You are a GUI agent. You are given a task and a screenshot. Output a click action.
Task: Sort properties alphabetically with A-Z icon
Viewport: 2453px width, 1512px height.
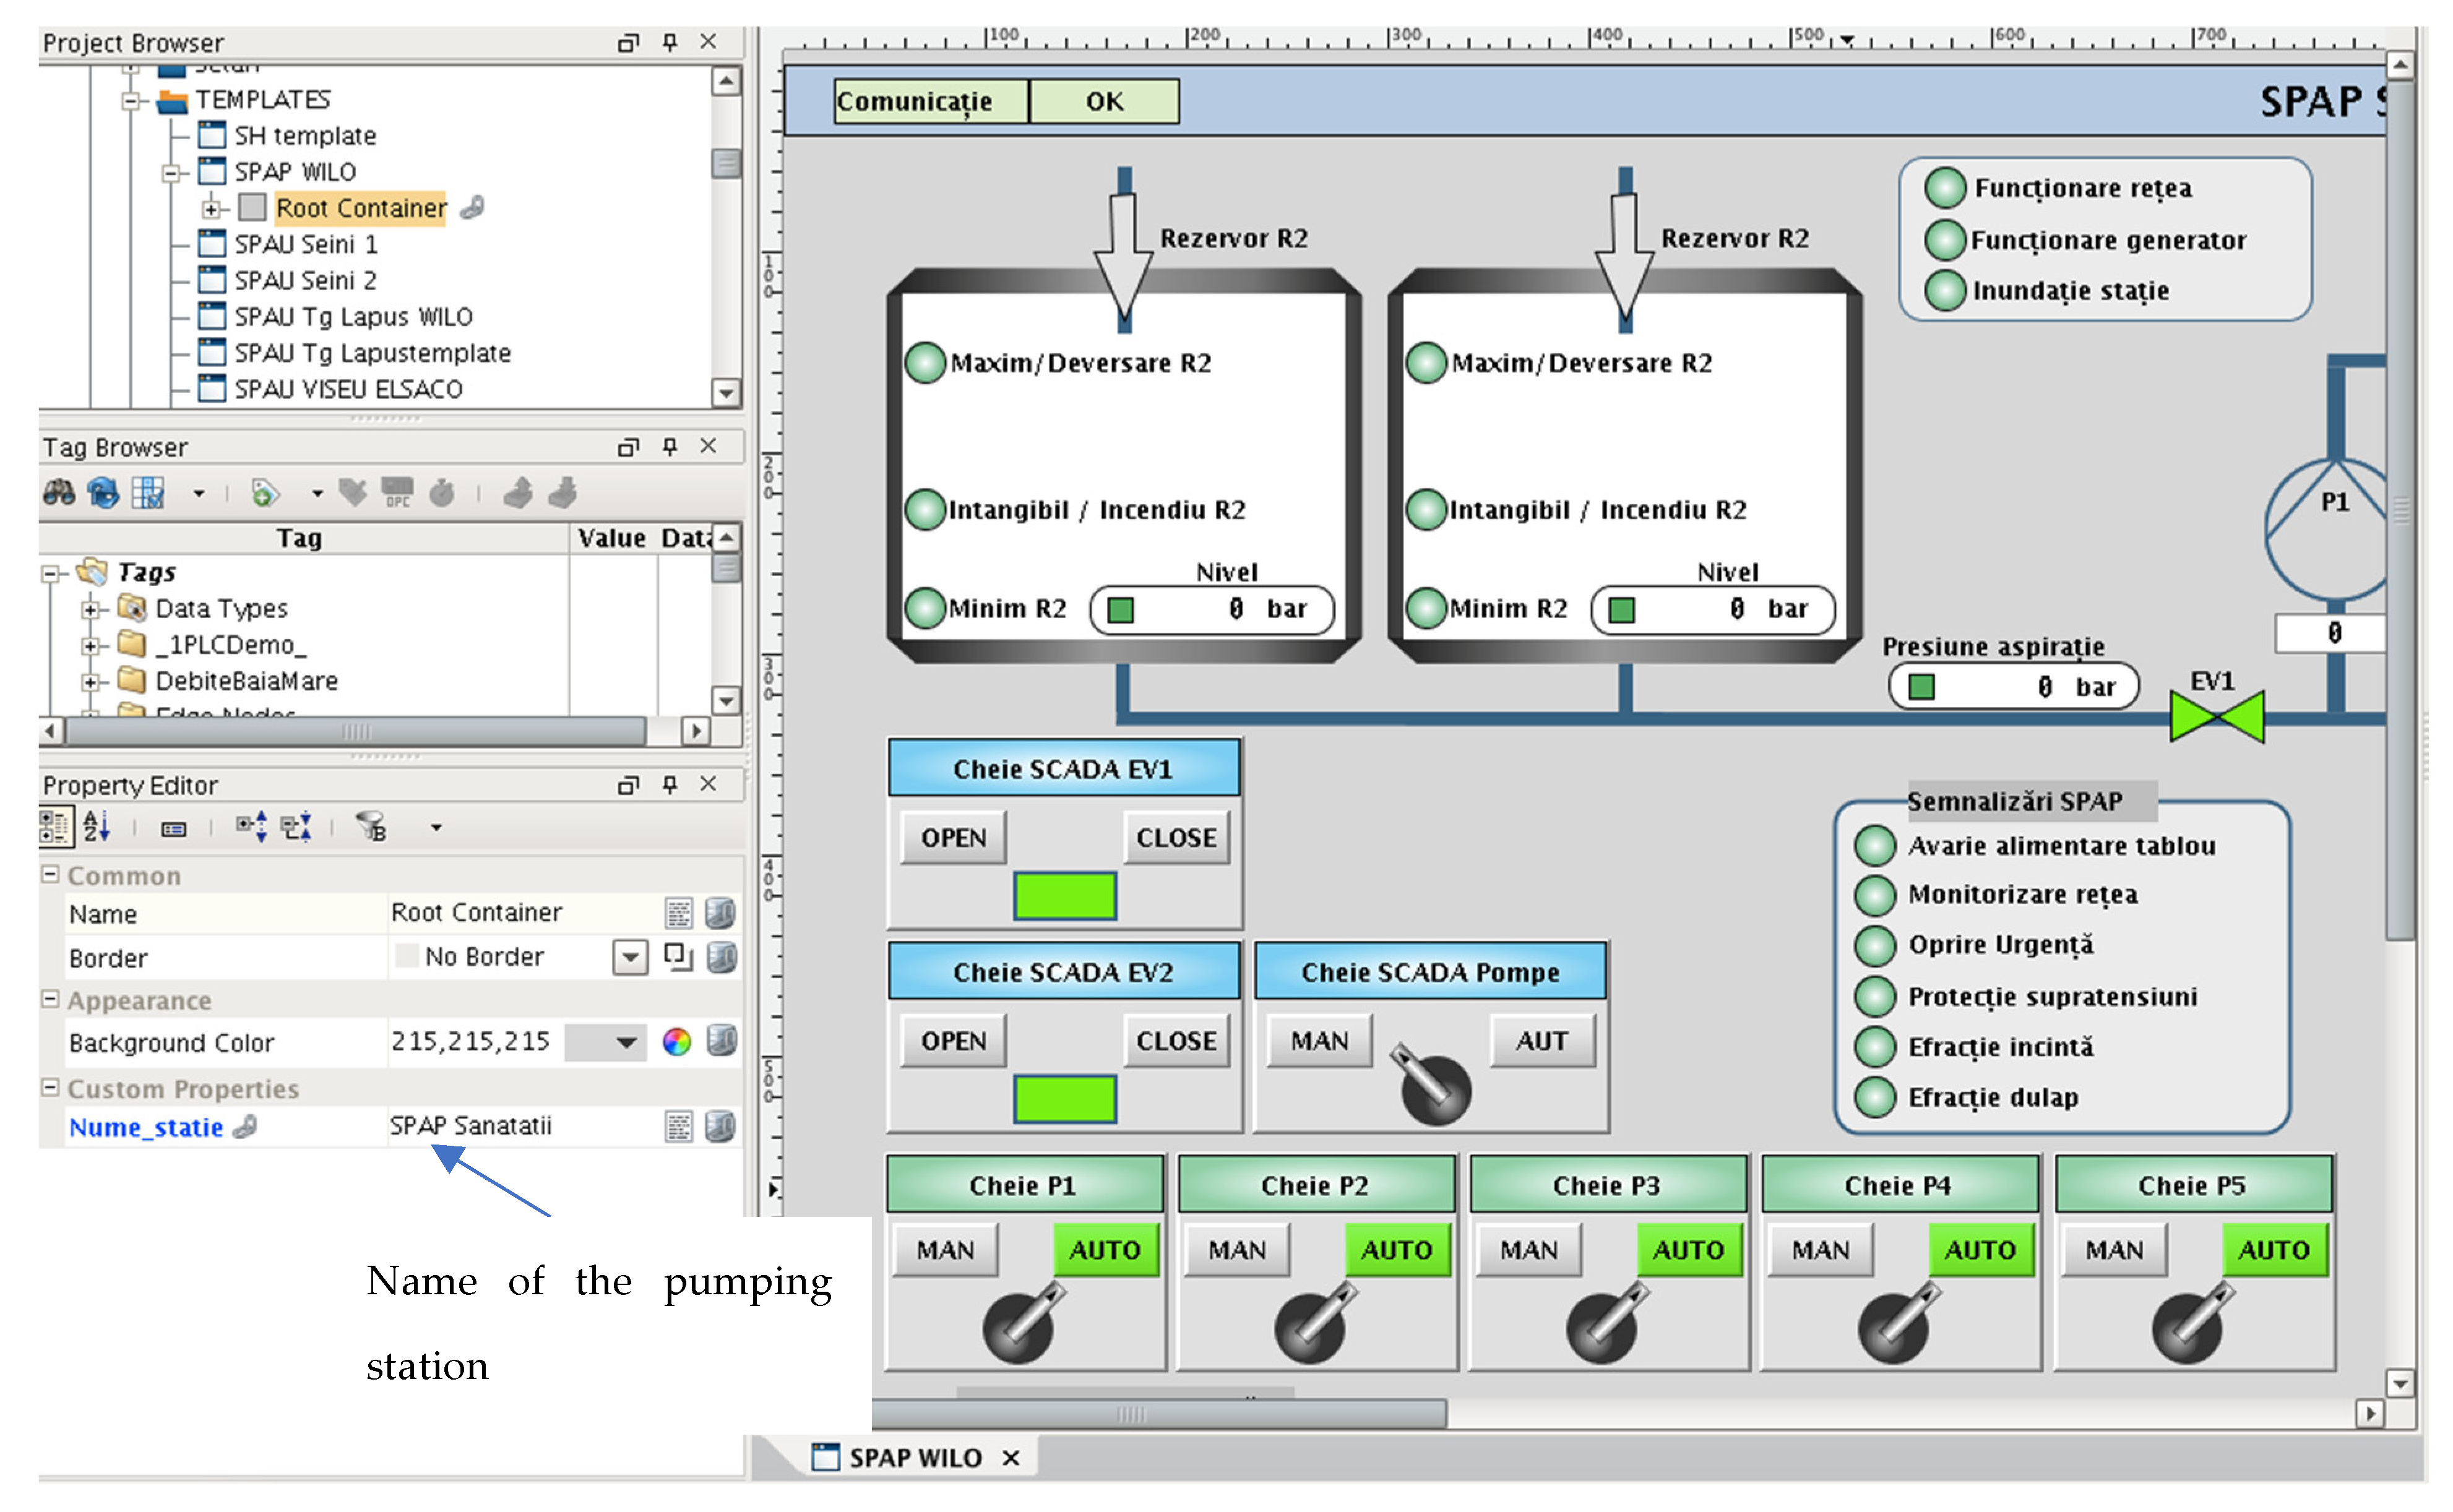tap(97, 827)
